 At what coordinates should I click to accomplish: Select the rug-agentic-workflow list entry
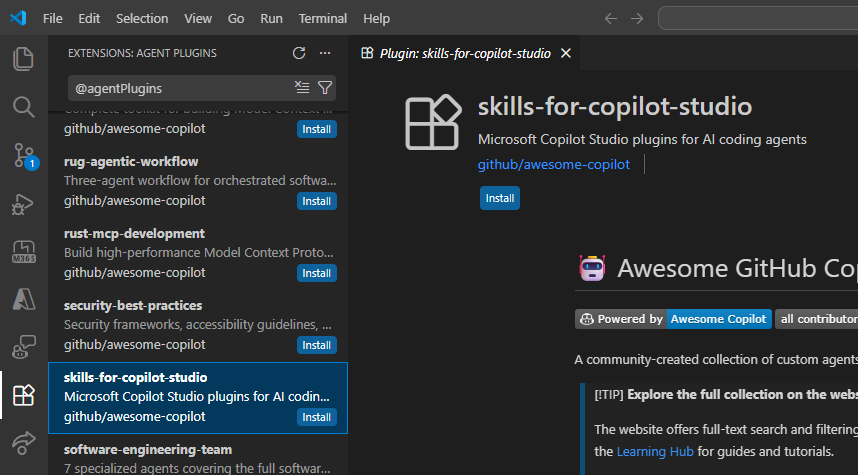(198, 182)
